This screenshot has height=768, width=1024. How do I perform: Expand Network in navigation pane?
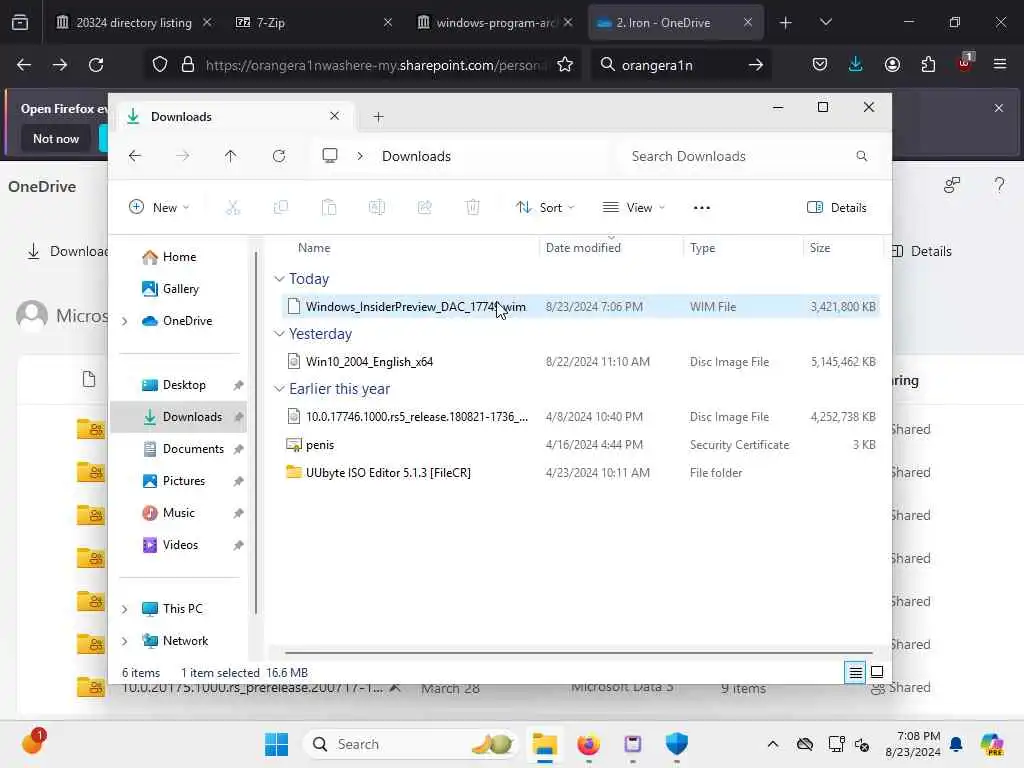click(125, 641)
